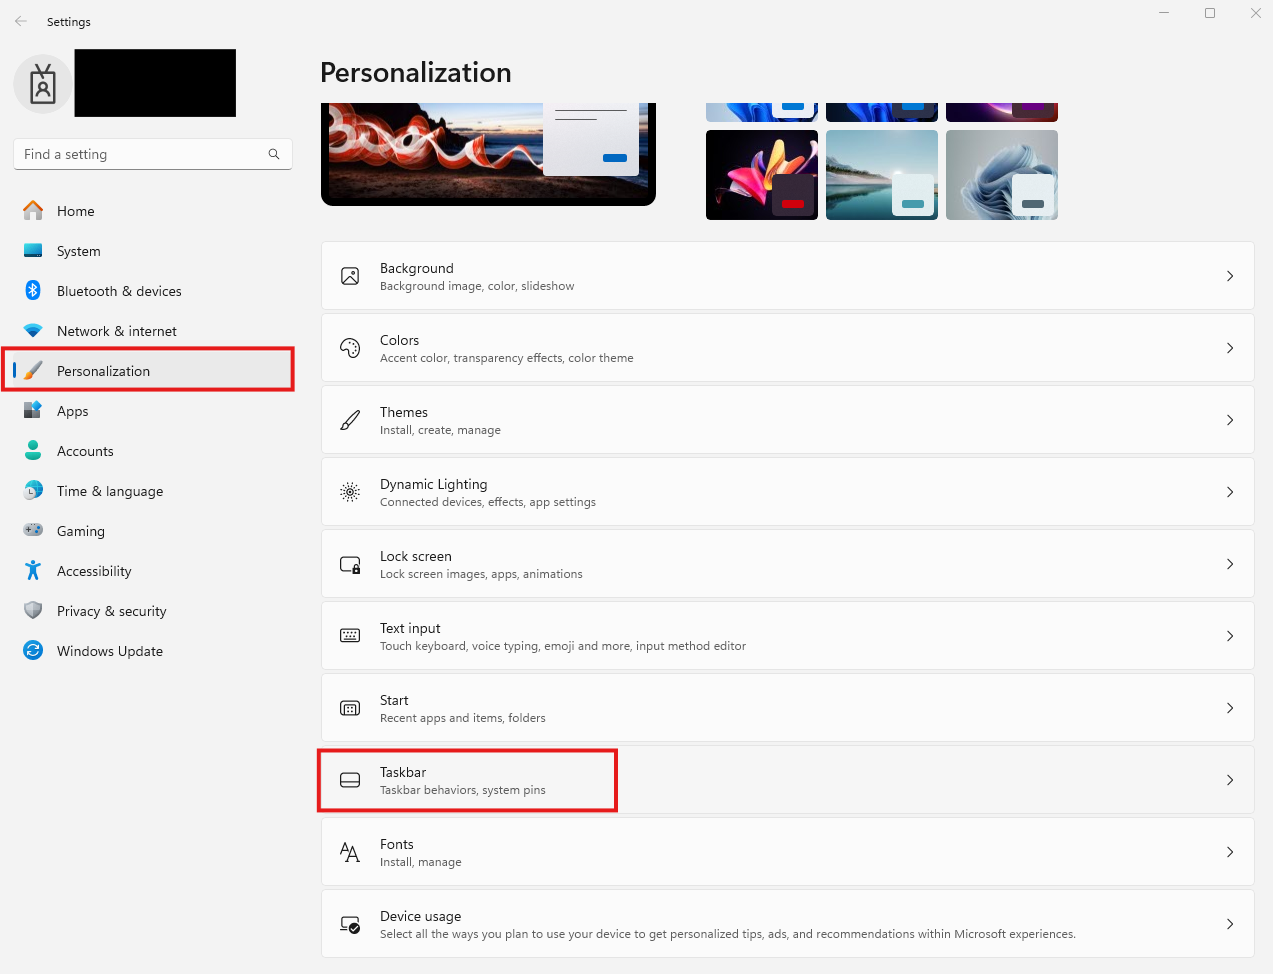
Task: Expand Background settings via chevron
Action: tap(1230, 276)
